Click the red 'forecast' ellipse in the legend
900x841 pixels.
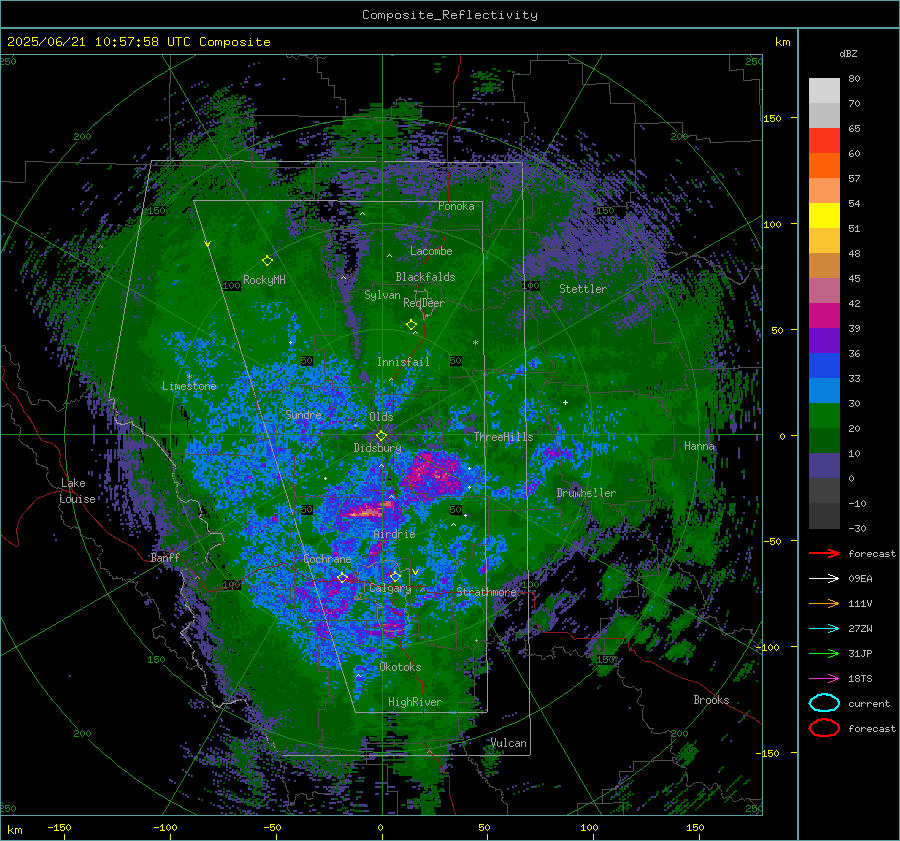click(x=824, y=728)
